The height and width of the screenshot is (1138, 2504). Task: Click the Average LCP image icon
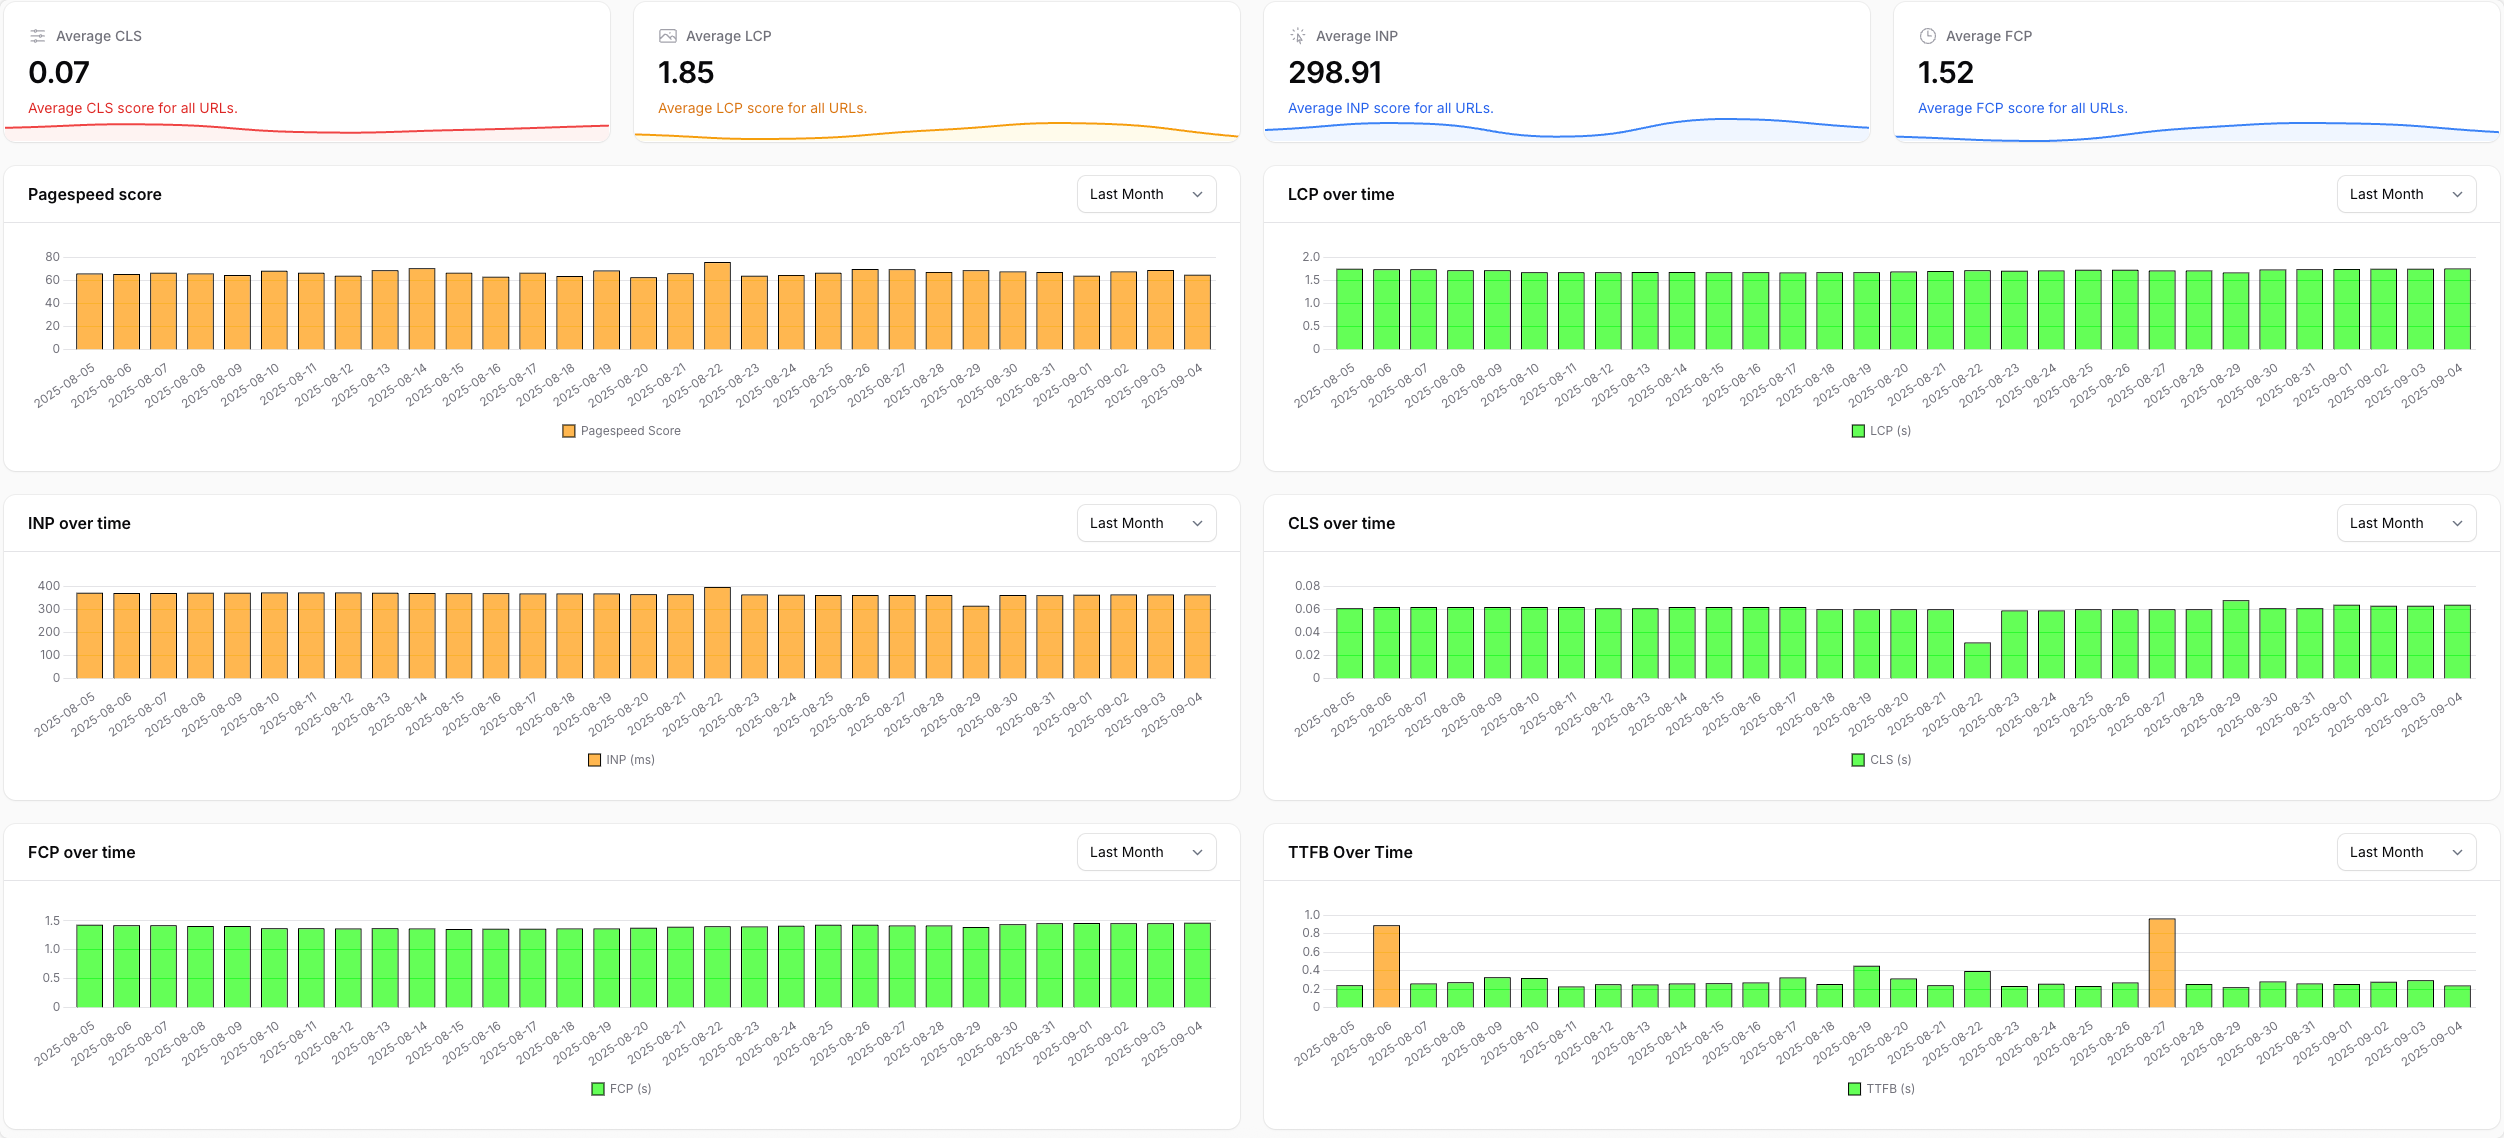[x=668, y=36]
